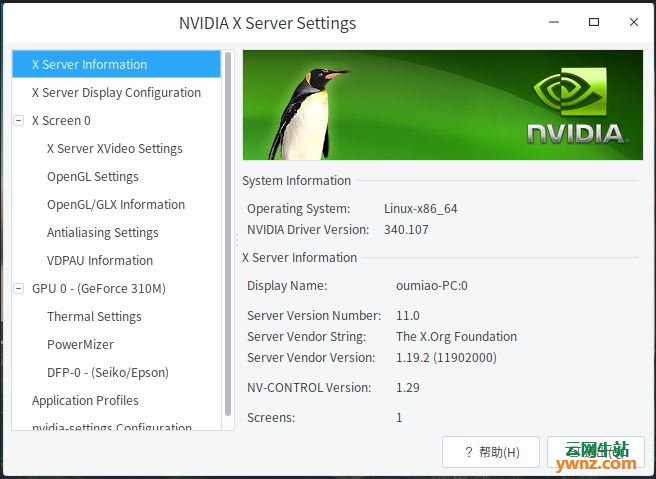Screen dimensions: 656x479
Task: Open OpenGL Settings page
Action: coord(92,177)
